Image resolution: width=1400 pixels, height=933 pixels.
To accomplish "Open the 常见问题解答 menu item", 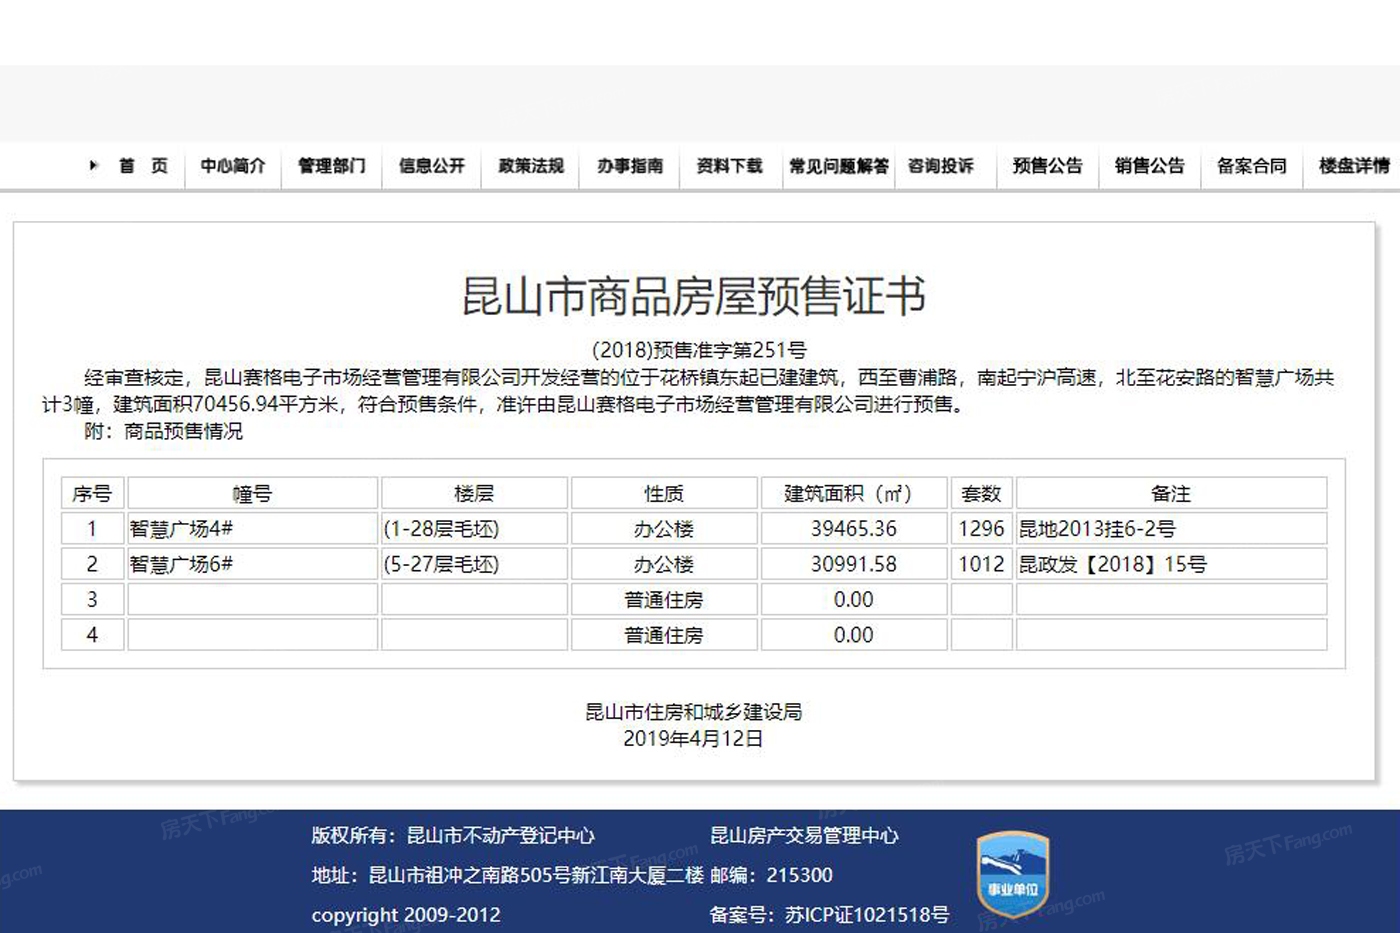I will coord(839,166).
